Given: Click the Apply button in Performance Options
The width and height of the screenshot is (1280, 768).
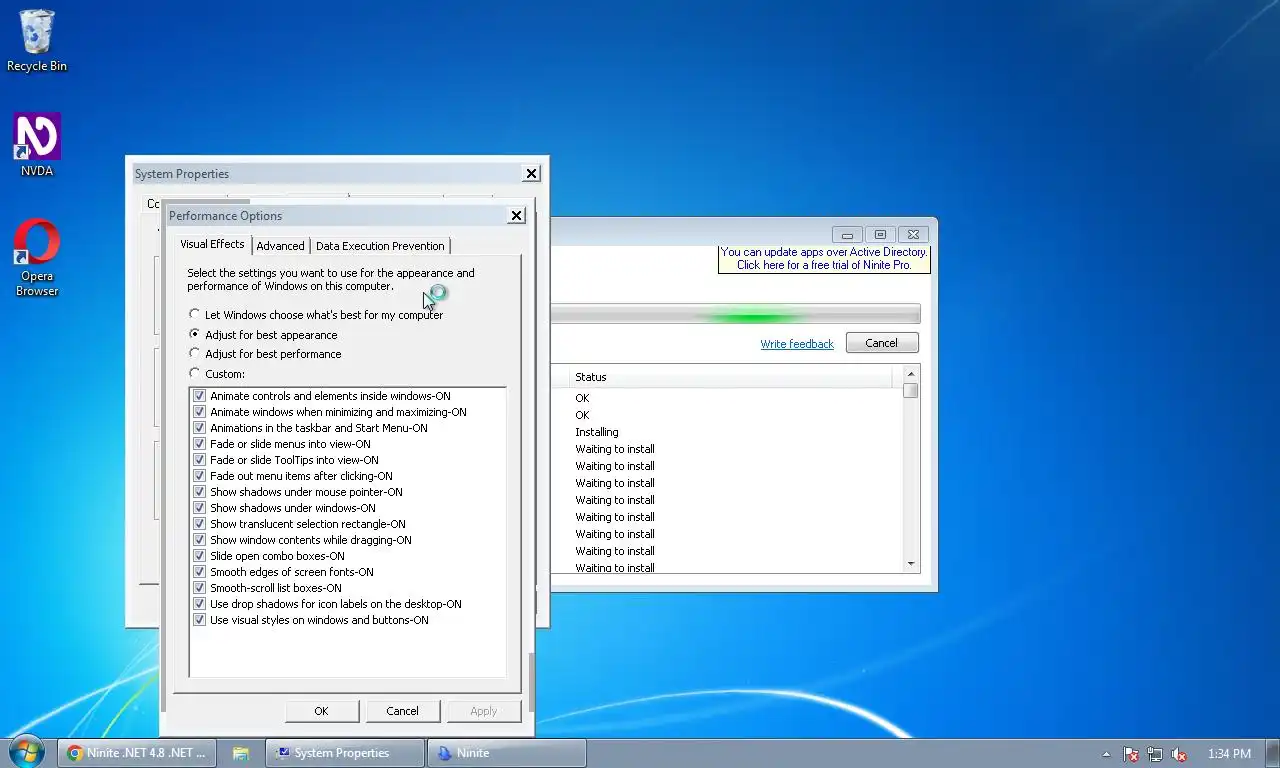Looking at the screenshot, I should [x=484, y=711].
